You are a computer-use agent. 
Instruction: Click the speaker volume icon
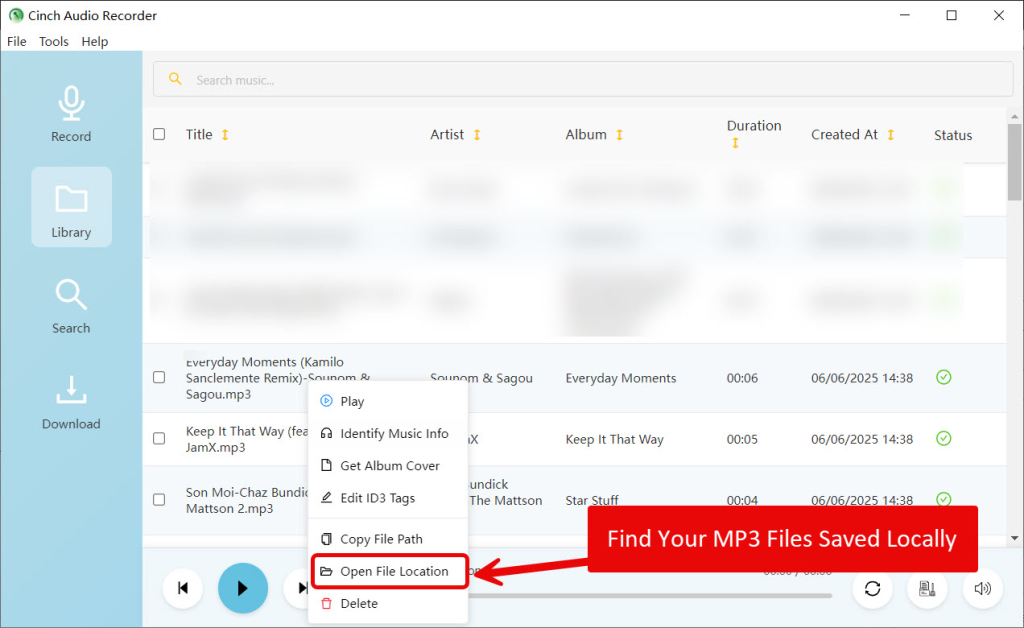pyautogui.click(x=982, y=589)
